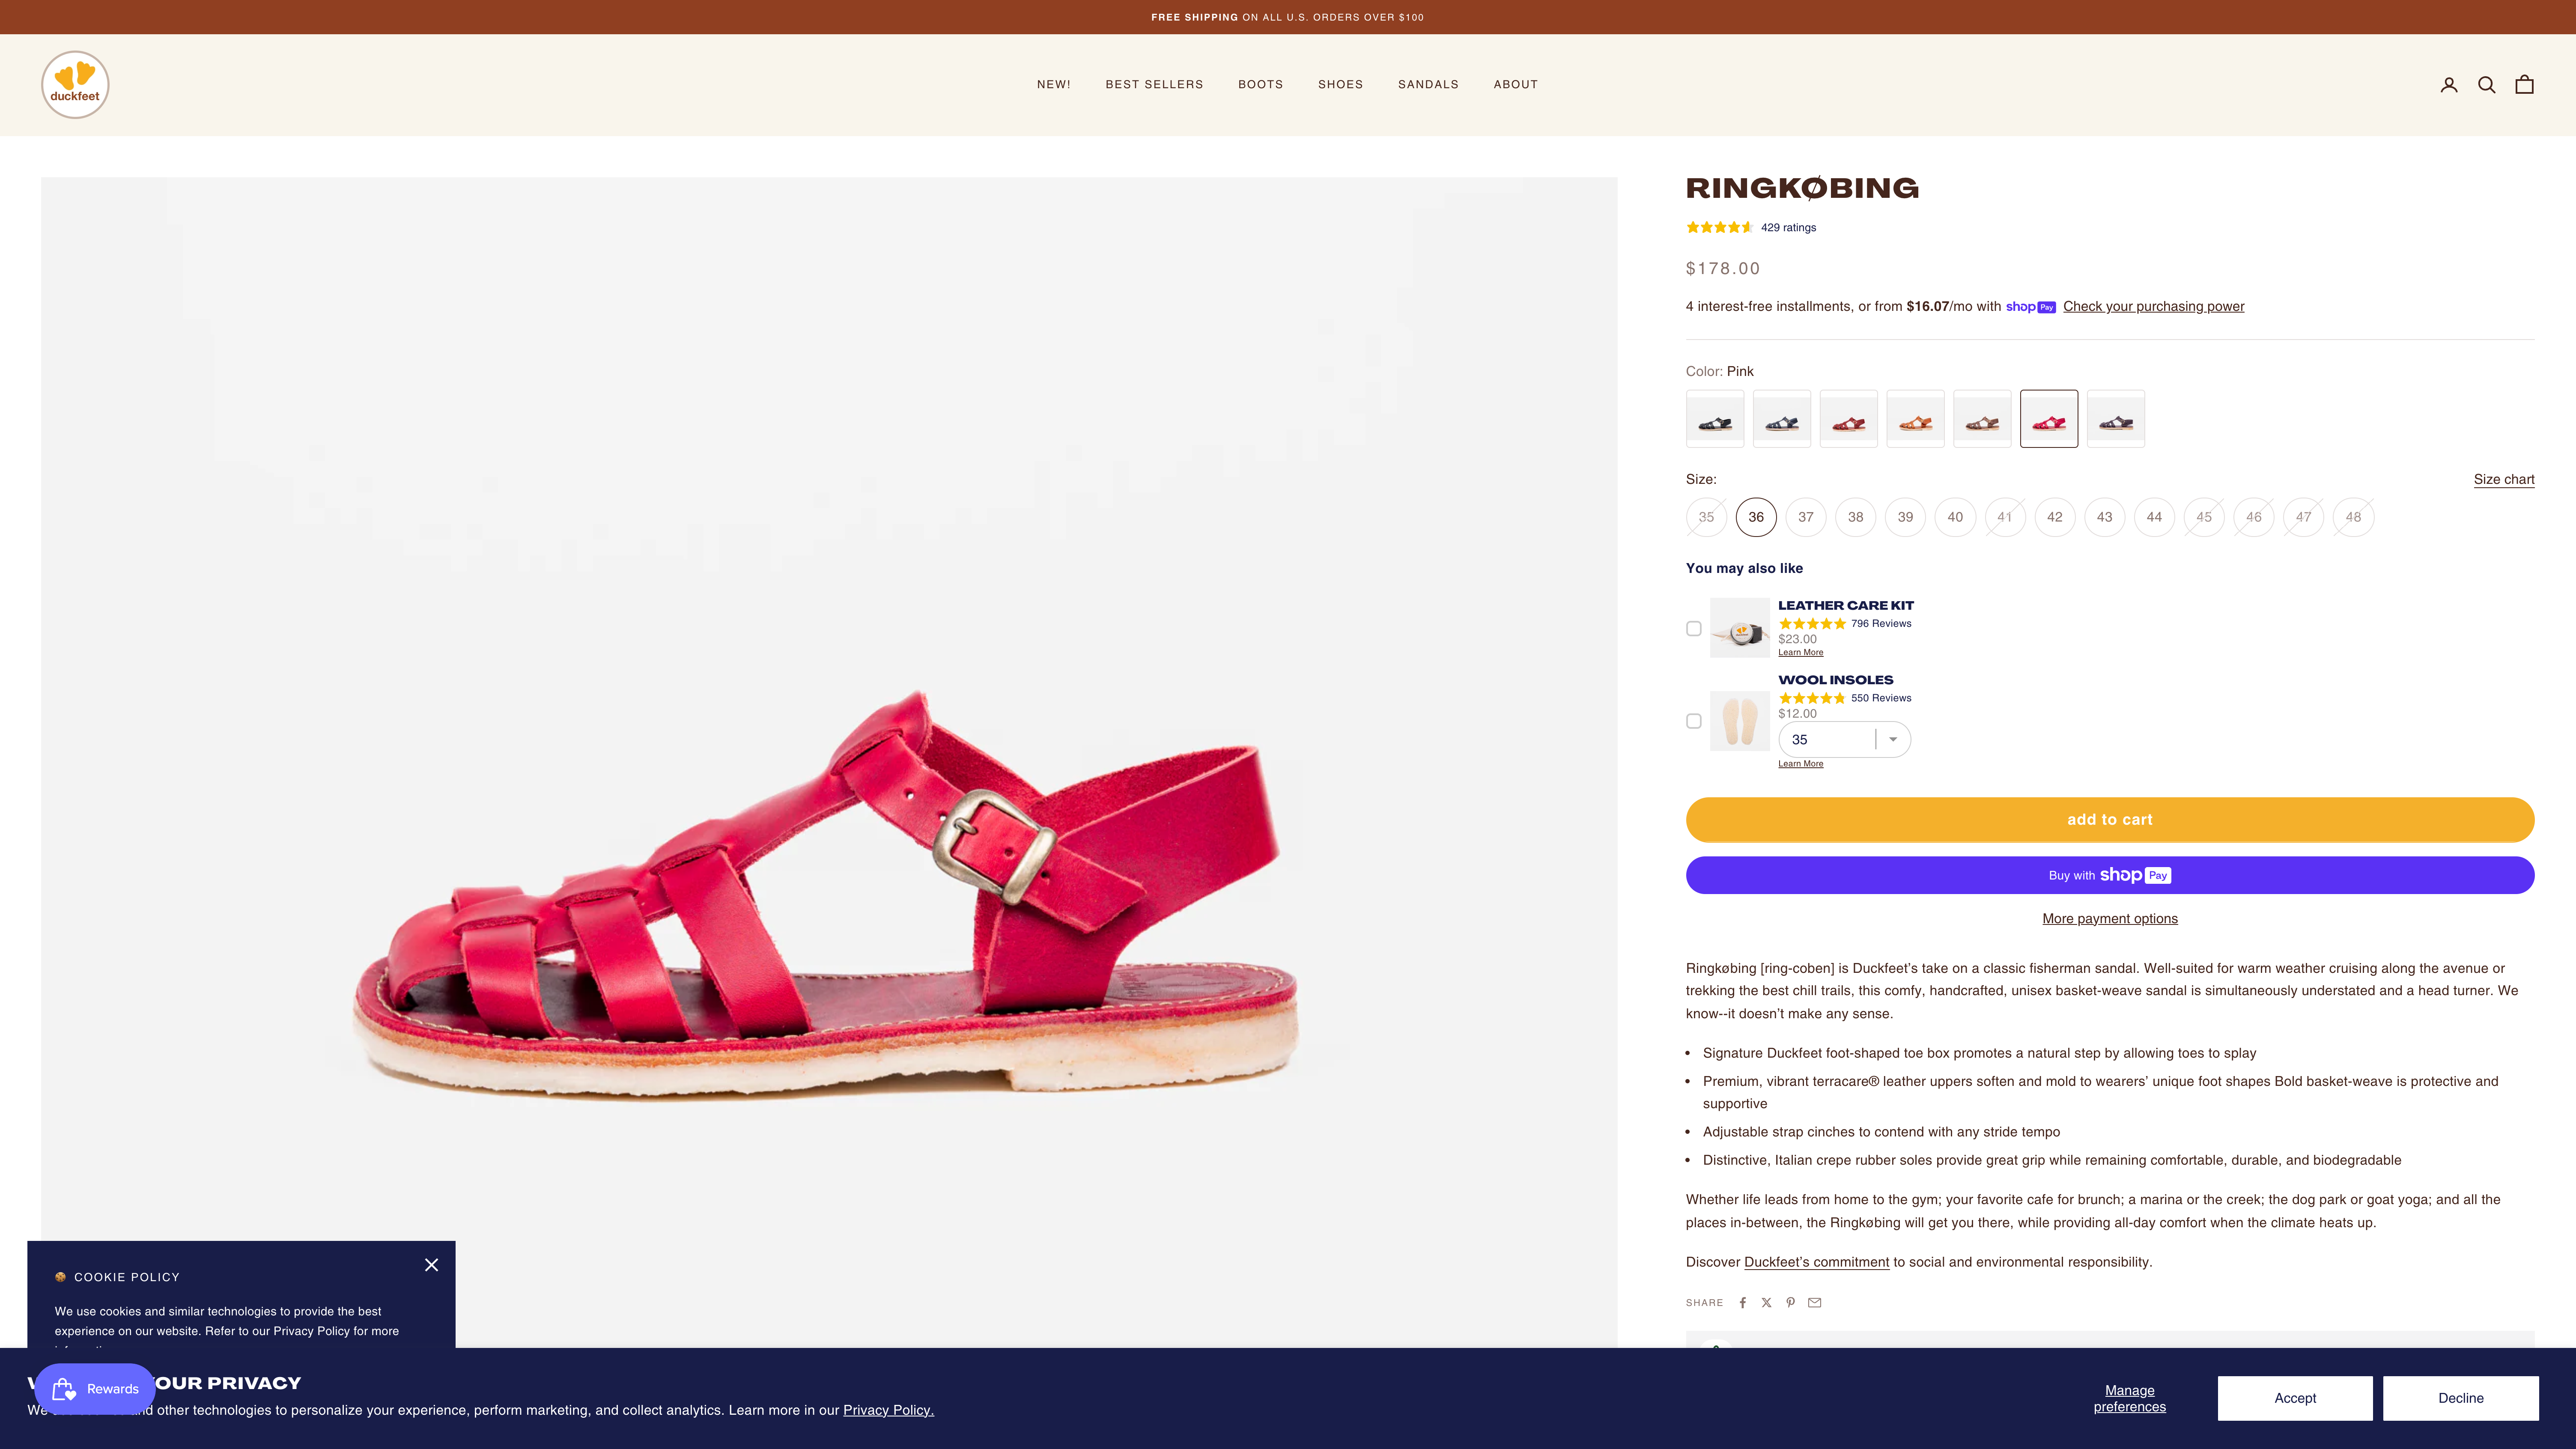
Task: Select the brown sandal color swatch
Action: (x=1983, y=419)
